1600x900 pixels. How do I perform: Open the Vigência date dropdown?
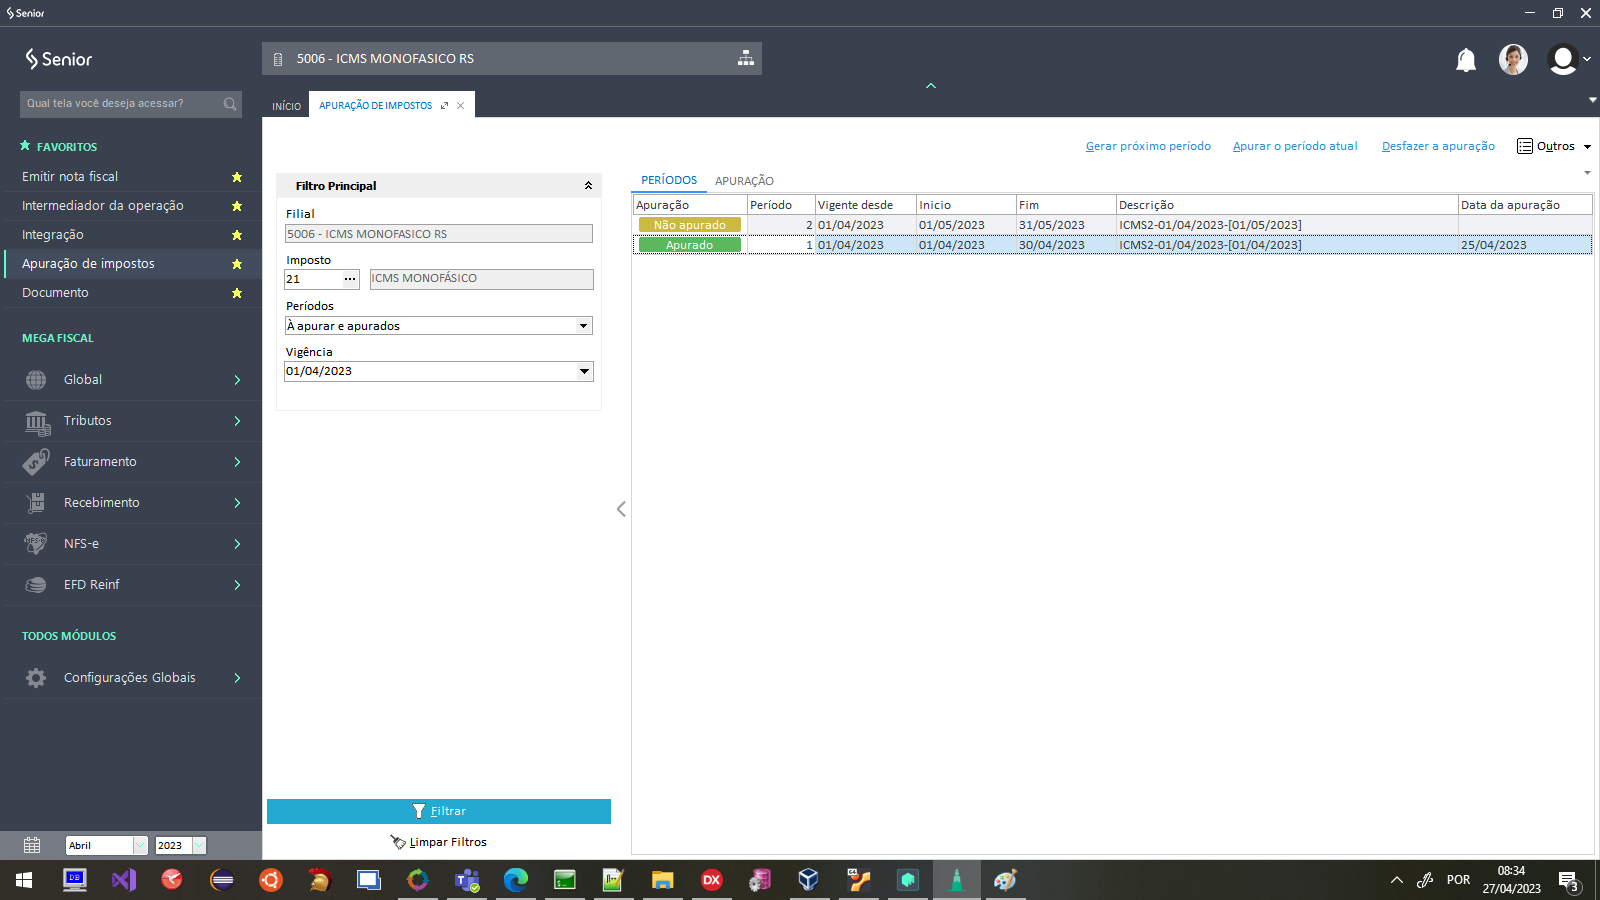point(584,371)
